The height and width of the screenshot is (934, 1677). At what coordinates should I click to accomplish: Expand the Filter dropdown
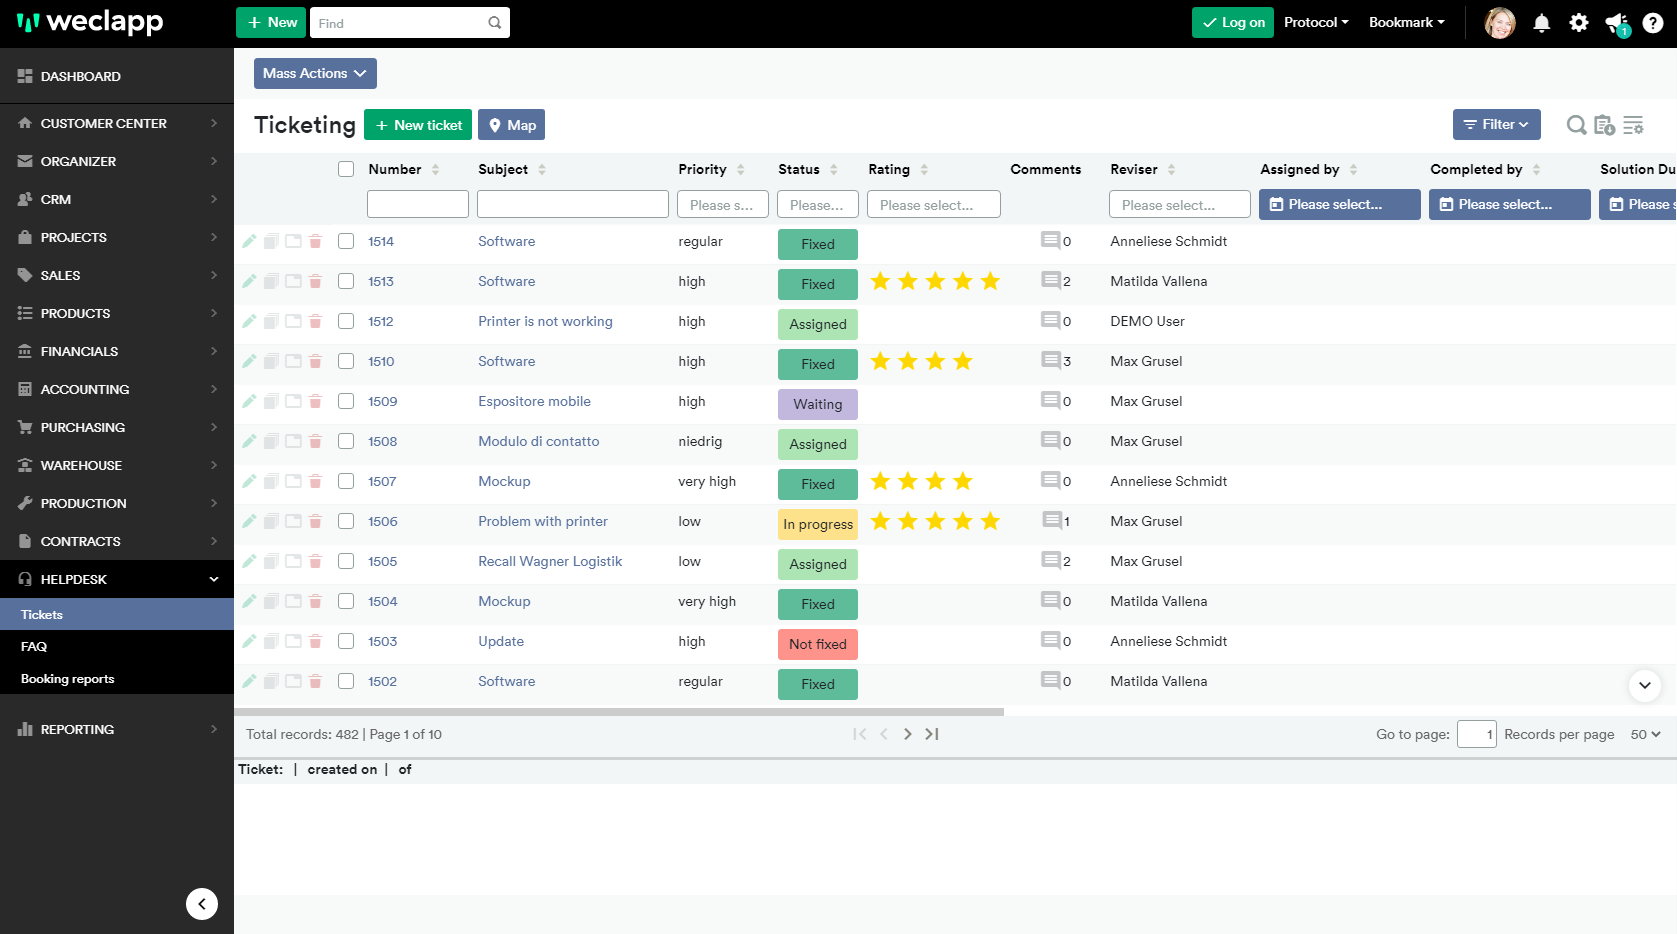(x=1496, y=125)
